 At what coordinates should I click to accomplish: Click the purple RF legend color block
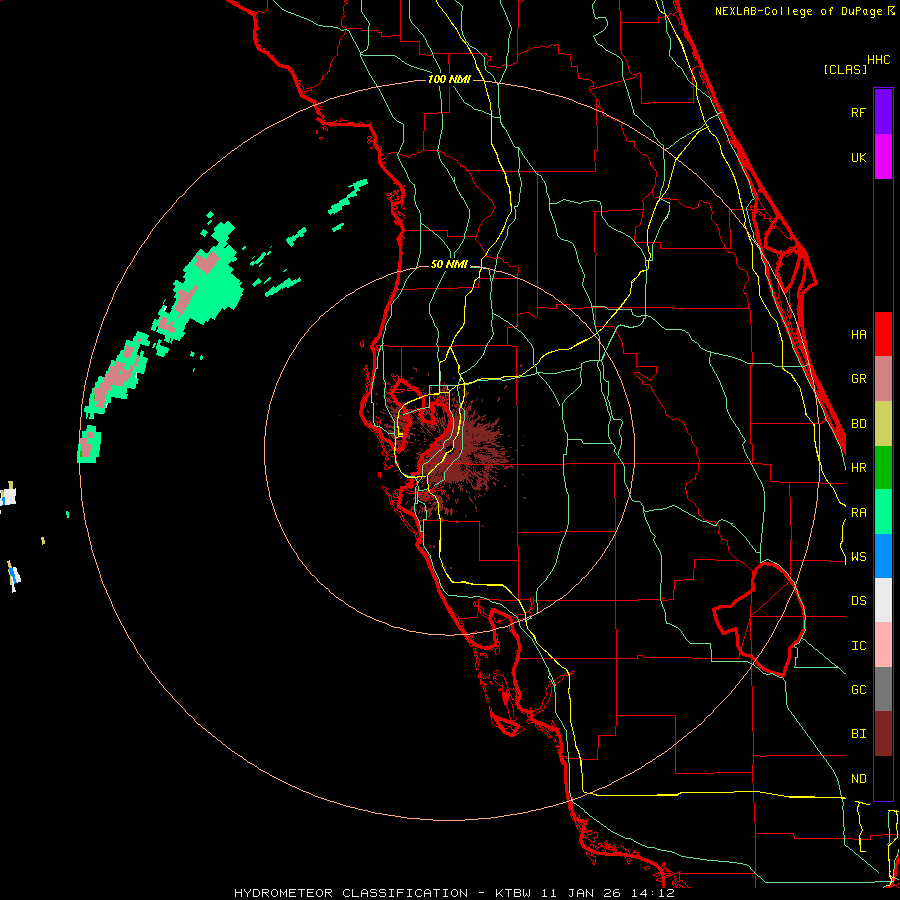(883, 112)
